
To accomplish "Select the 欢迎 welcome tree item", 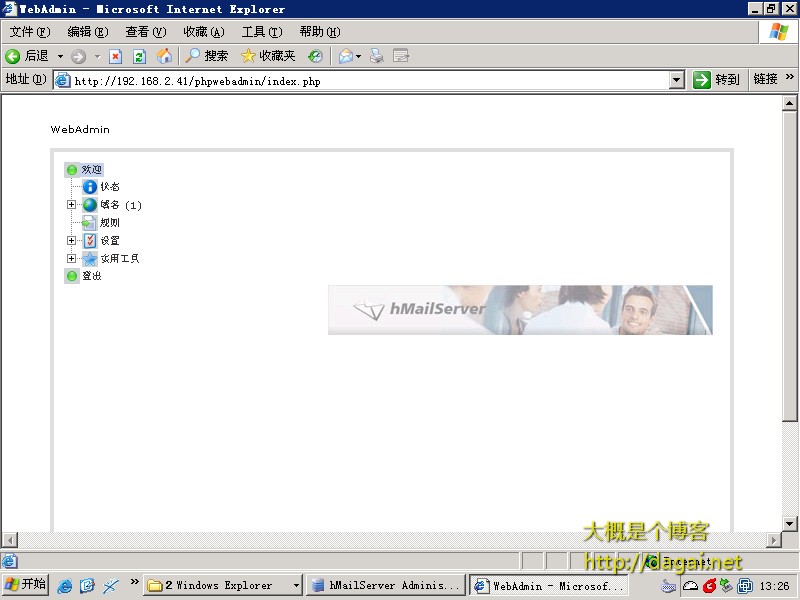I will pyautogui.click(x=92, y=170).
